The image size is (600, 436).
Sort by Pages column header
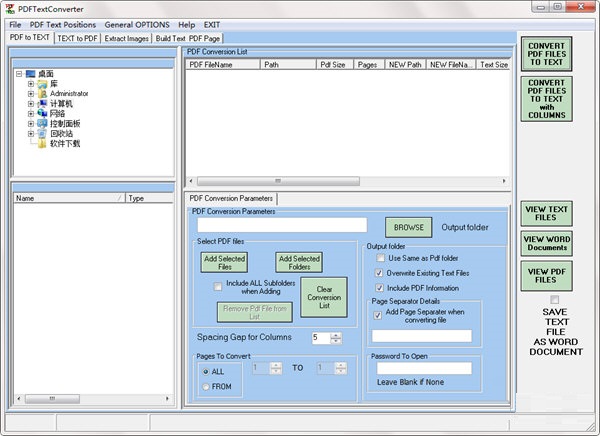(x=369, y=65)
